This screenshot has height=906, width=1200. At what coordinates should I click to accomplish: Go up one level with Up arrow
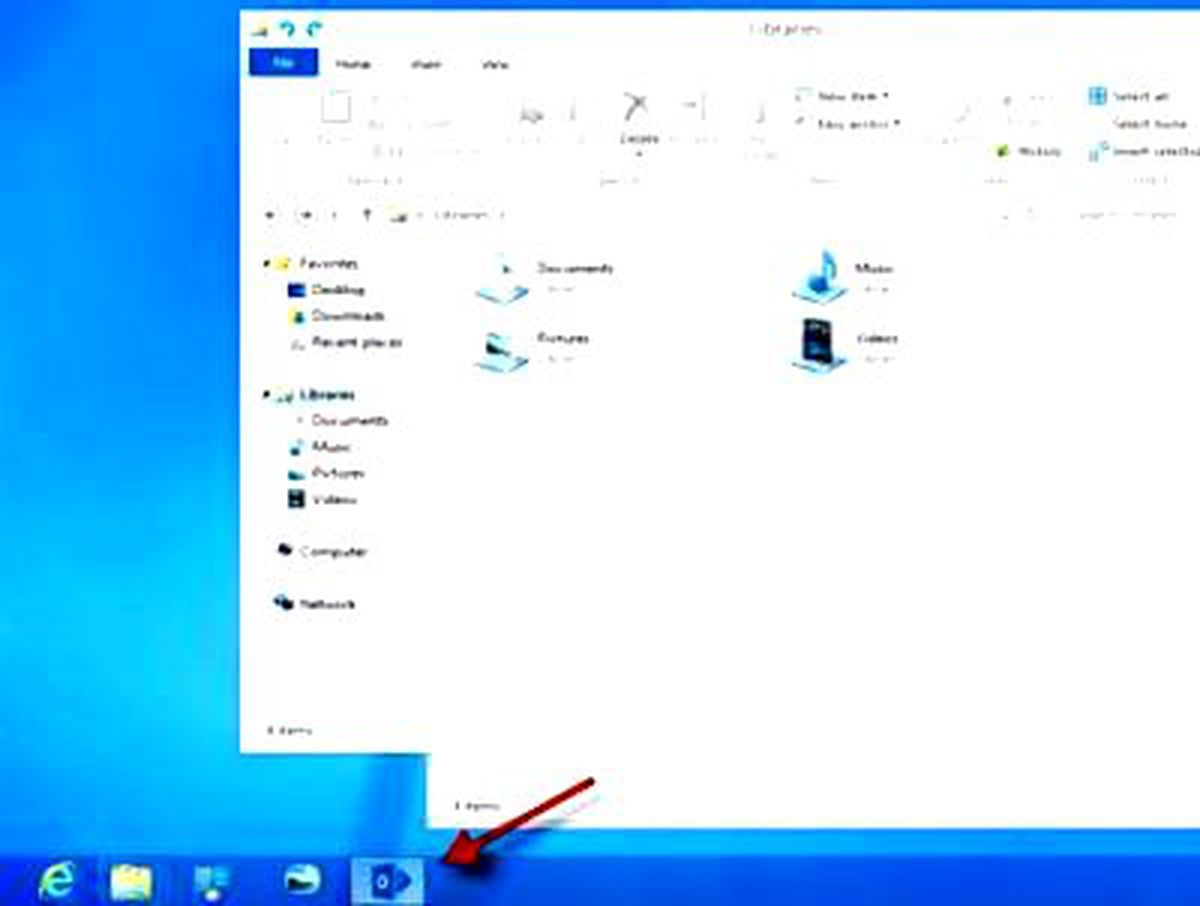click(x=366, y=214)
